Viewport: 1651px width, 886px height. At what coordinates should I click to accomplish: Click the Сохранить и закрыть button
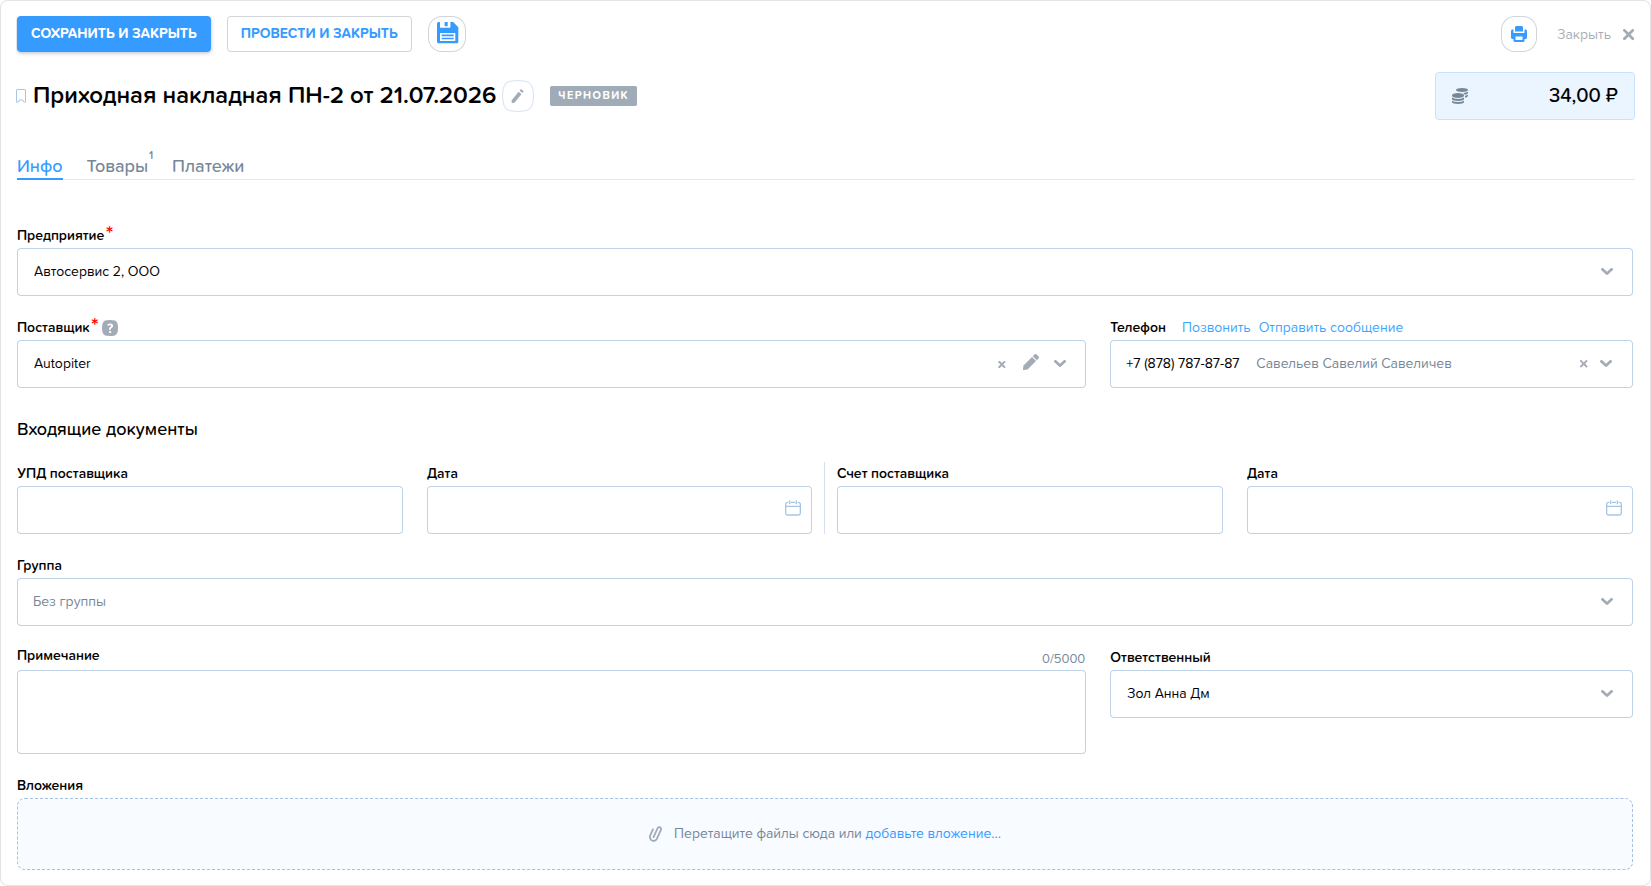(x=114, y=34)
